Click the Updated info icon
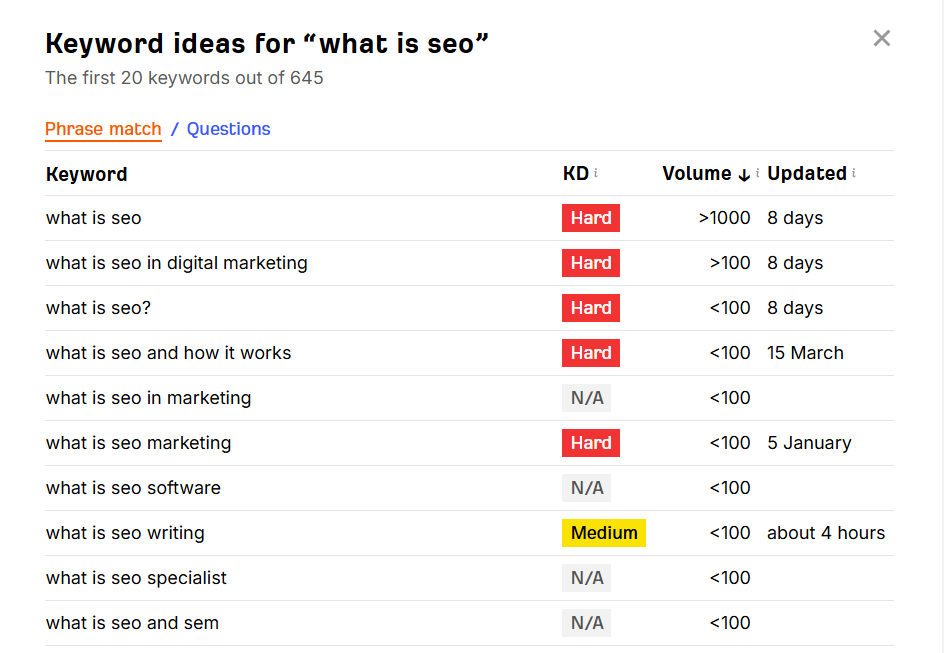This screenshot has height=653, width=944. click(x=854, y=173)
